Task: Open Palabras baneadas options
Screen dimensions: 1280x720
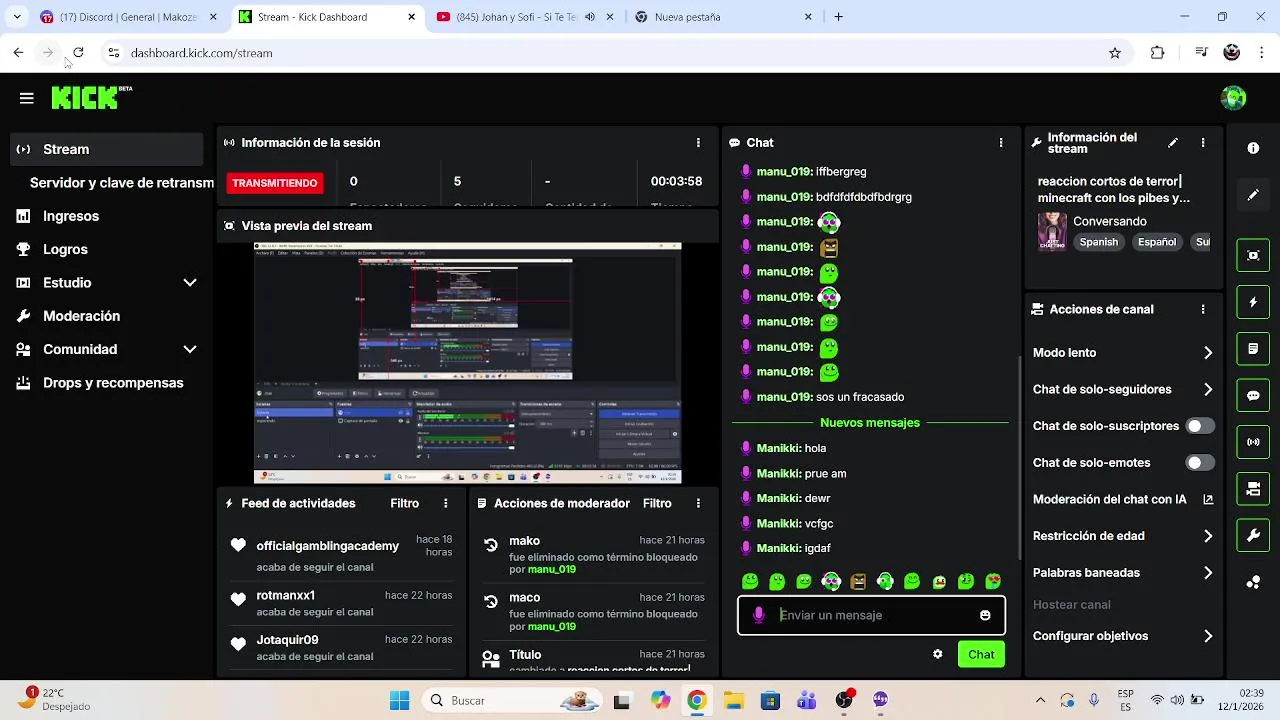Action: [x=1123, y=573]
